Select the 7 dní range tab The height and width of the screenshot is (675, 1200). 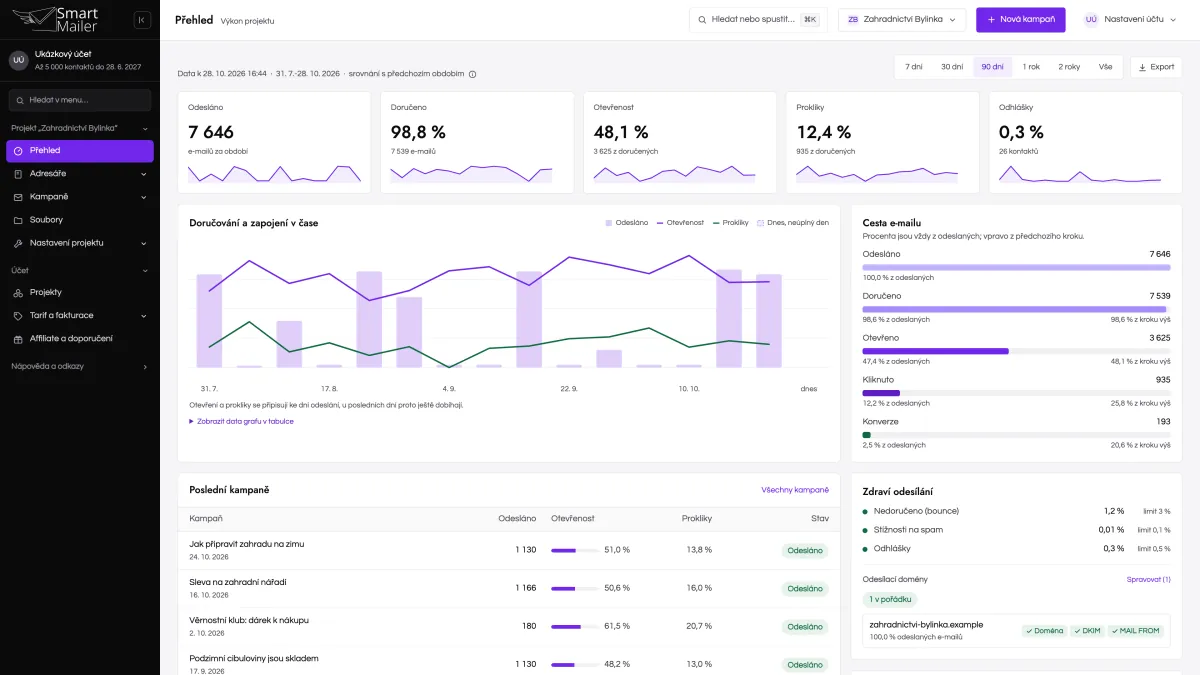[914, 67]
